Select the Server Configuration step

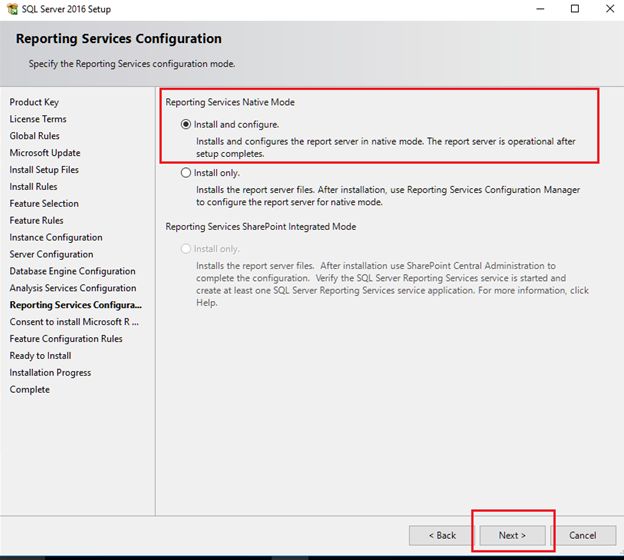[51, 255]
